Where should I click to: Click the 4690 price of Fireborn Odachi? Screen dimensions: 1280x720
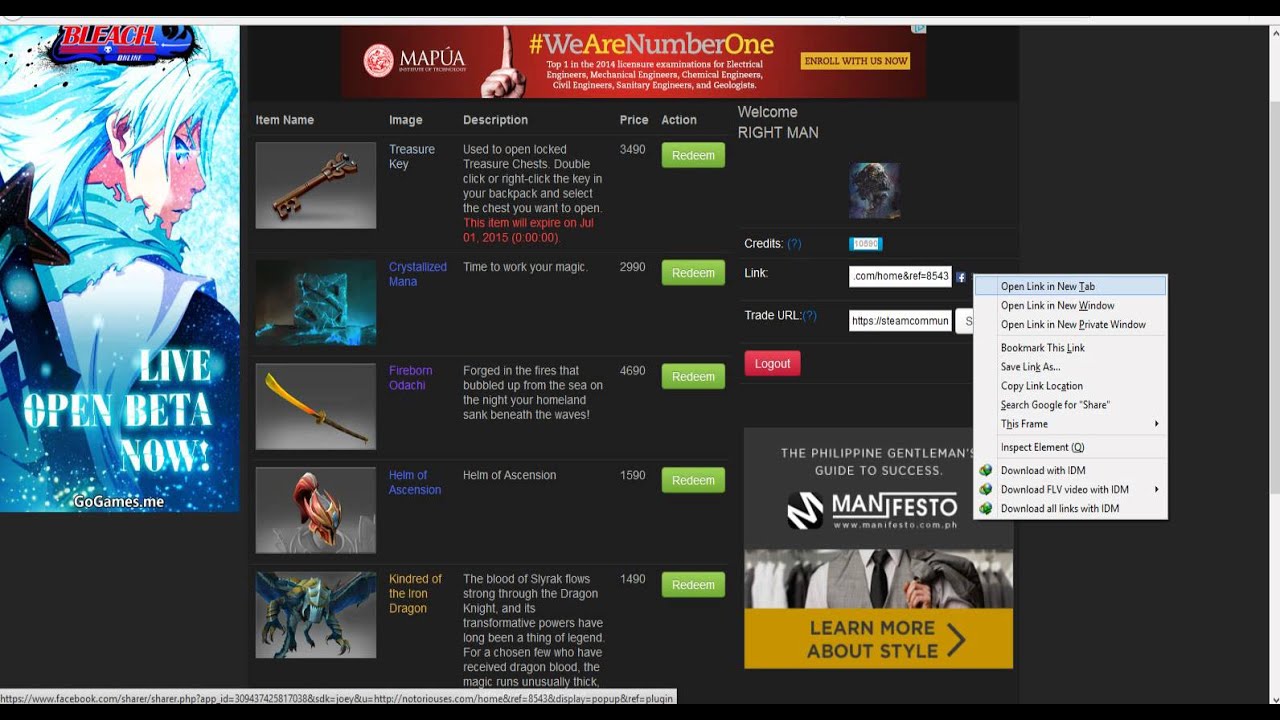click(632, 371)
